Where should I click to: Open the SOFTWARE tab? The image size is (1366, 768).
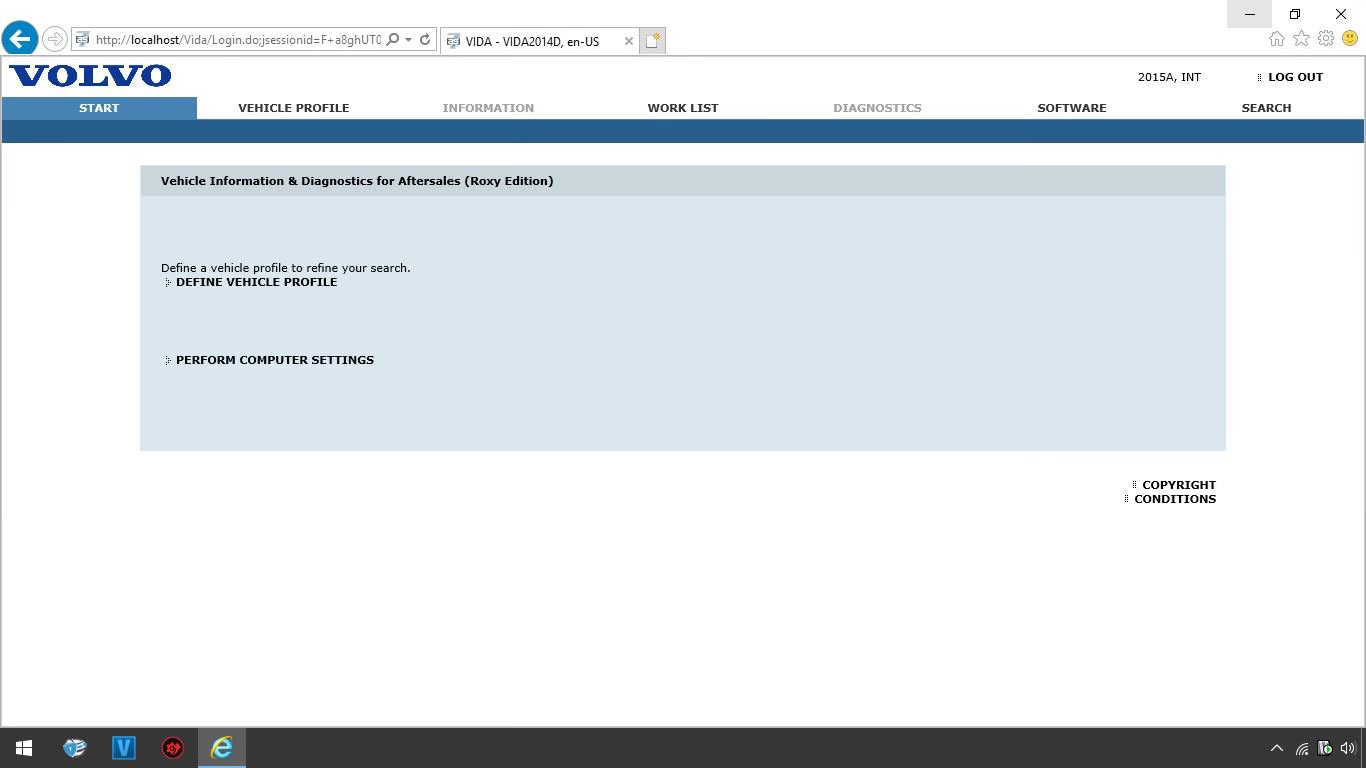[x=1072, y=108]
